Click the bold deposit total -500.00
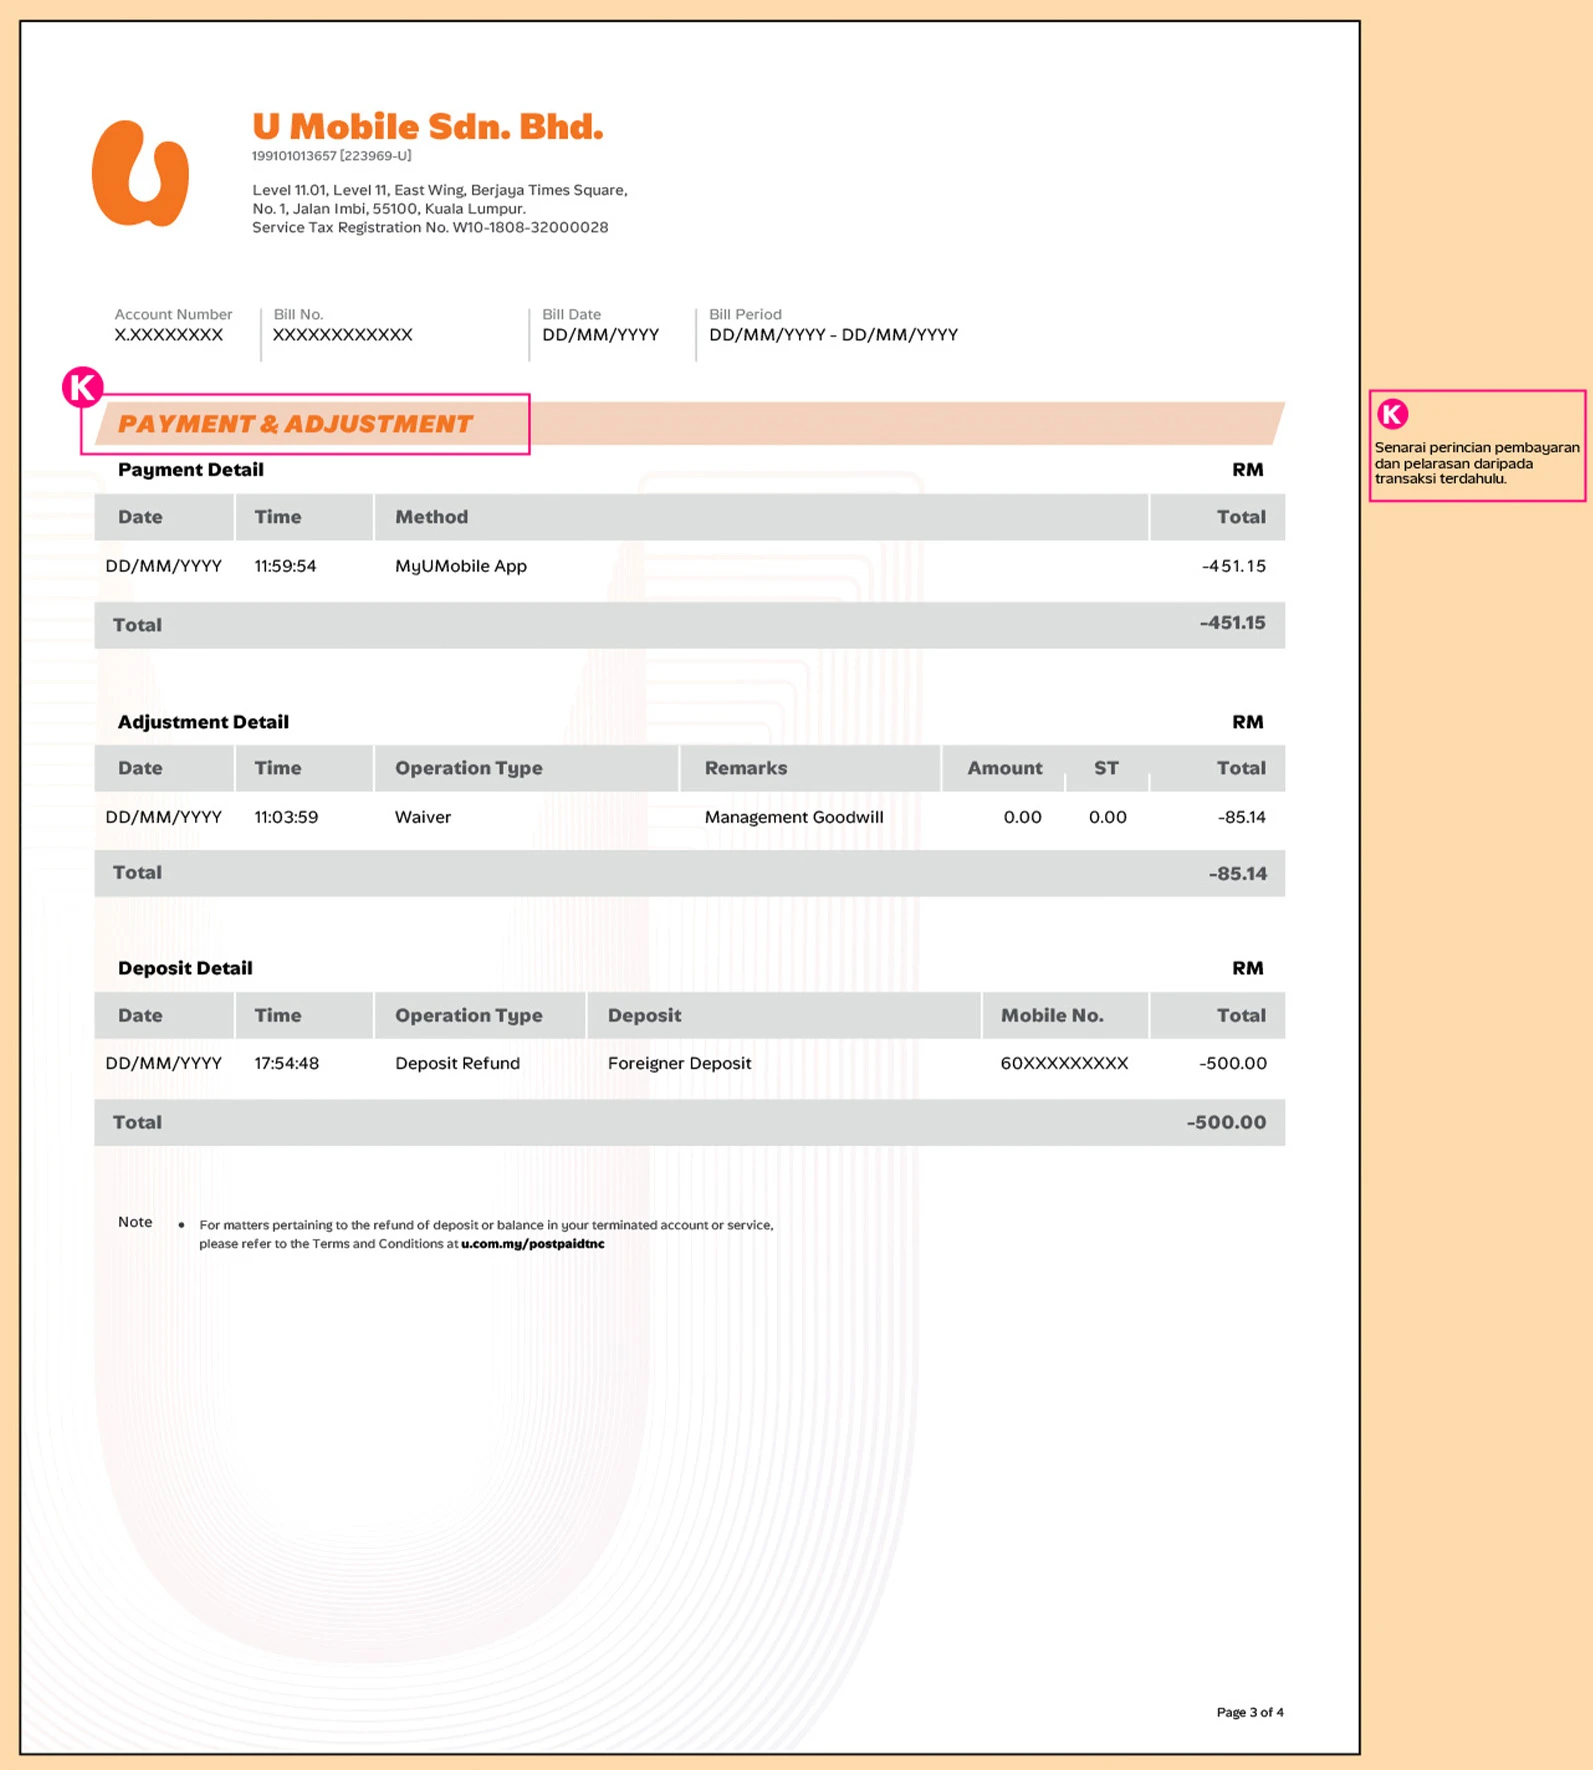This screenshot has height=1770, width=1593. (1227, 1122)
